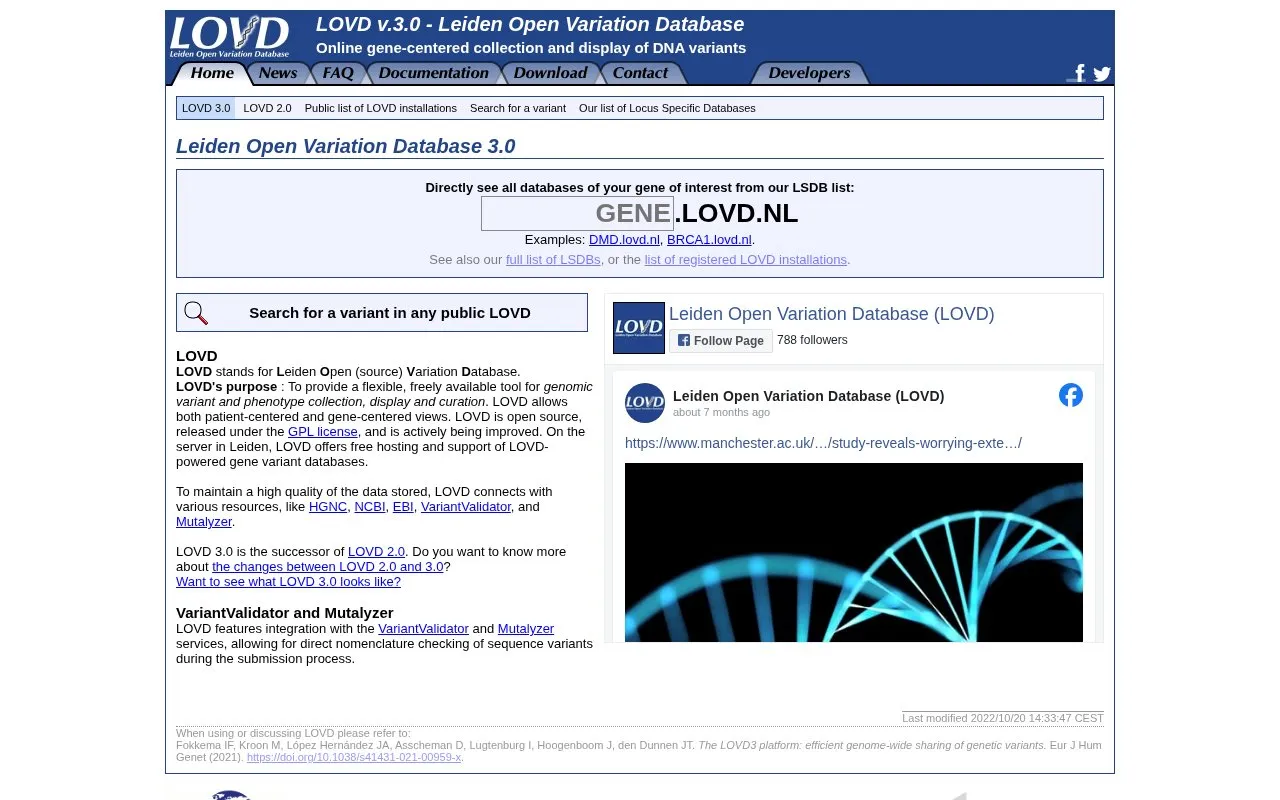1280x800 pixels.
Task: Open the Developers tab
Action: [809, 73]
